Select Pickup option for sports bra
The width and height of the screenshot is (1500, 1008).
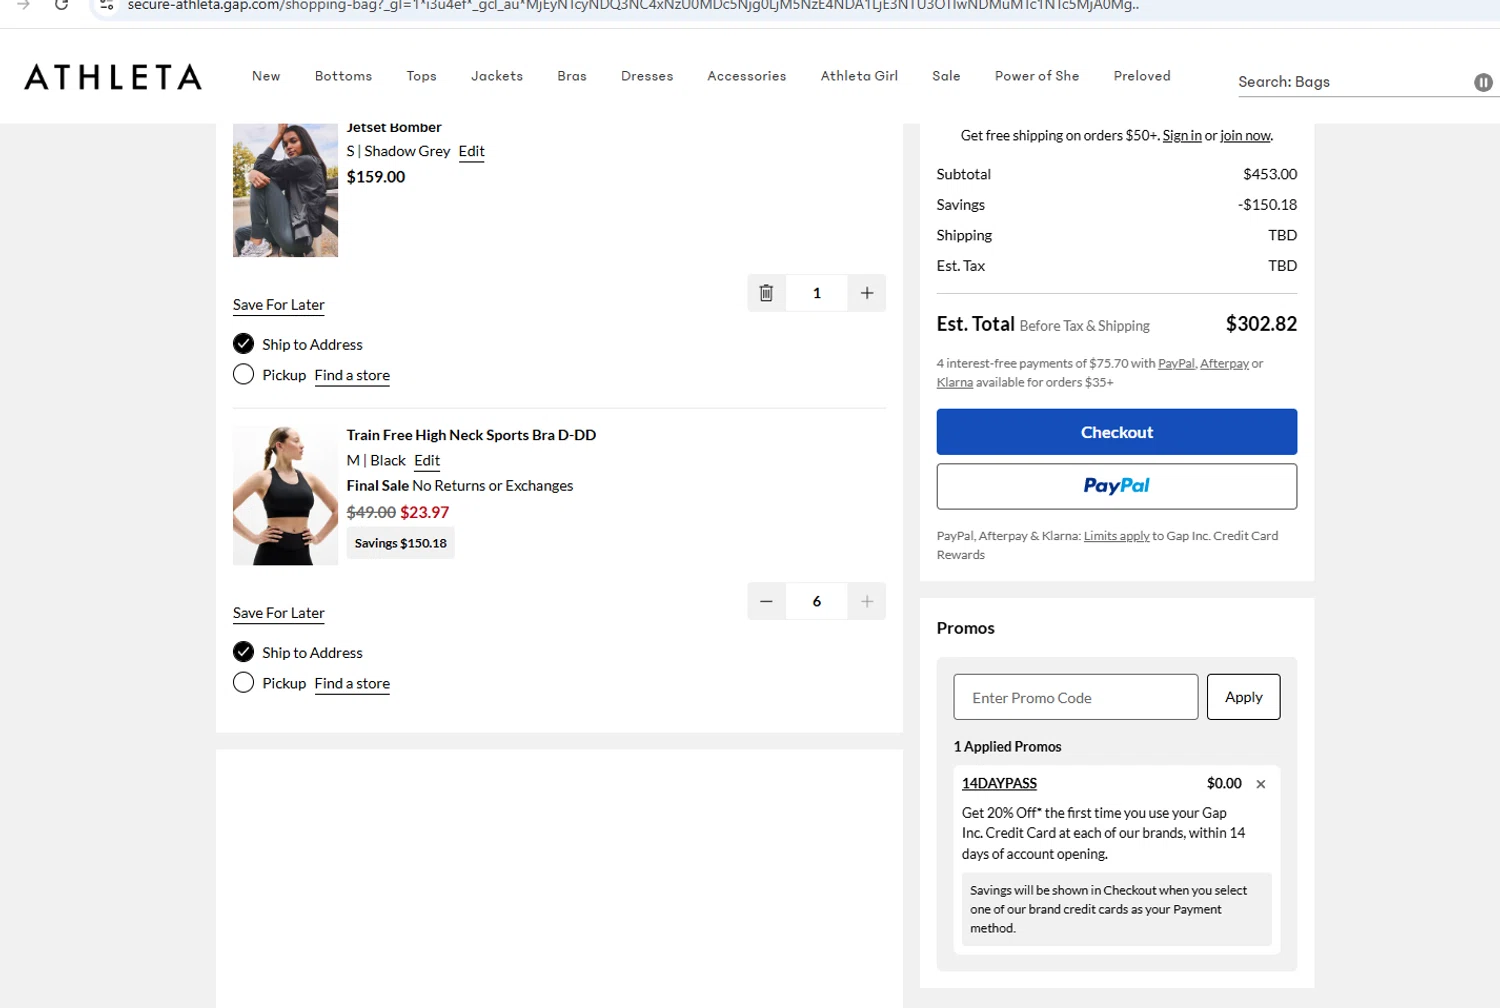pyautogui.click(x=243, y=682)
